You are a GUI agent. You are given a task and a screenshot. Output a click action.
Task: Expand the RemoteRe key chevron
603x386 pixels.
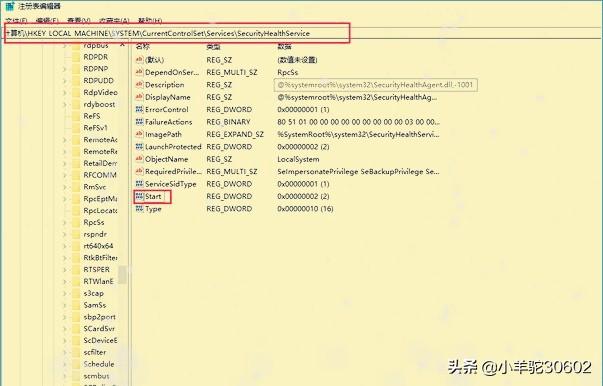pos(65,152)
